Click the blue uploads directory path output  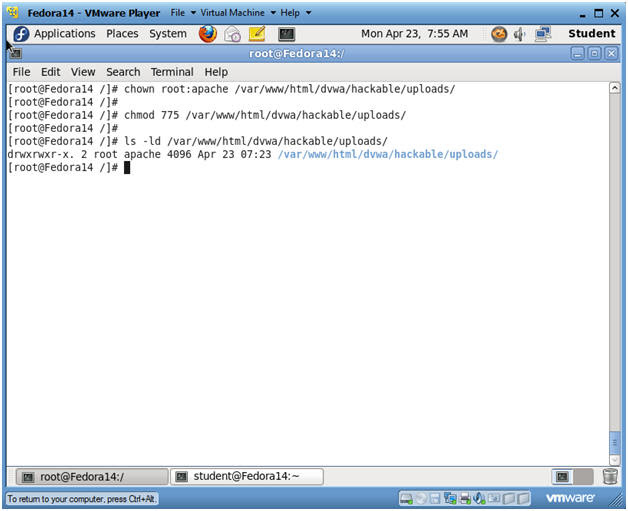(388, 155)
